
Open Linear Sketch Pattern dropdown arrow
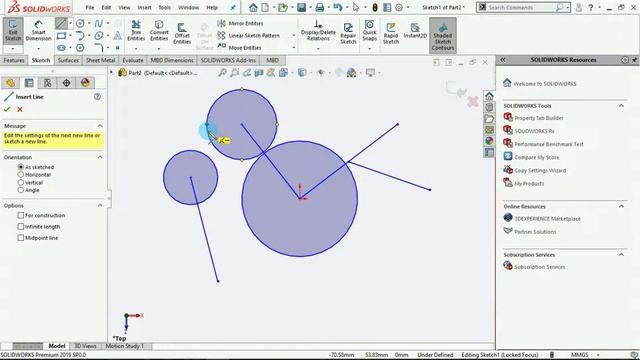(293, 36)
